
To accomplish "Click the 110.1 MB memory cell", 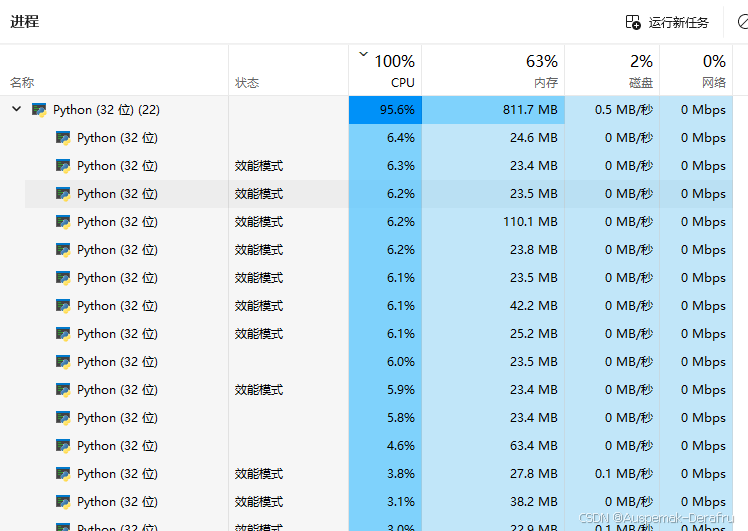I will (493, 222).
